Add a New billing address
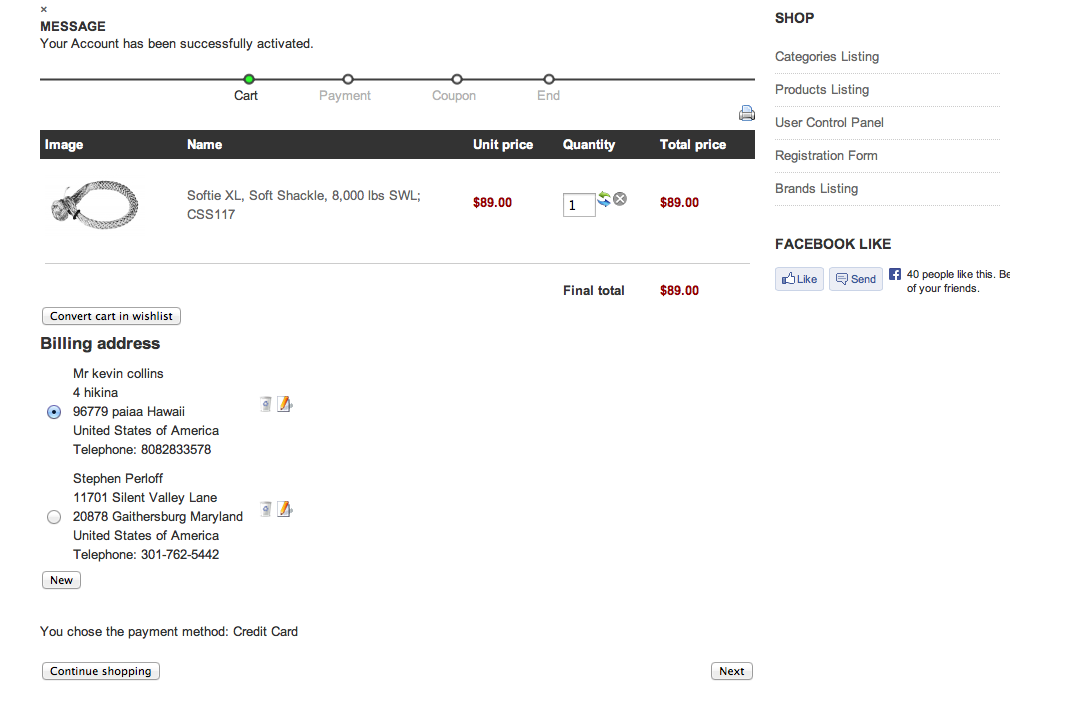Screen dimensions: 1066x712 coord(61,580)
